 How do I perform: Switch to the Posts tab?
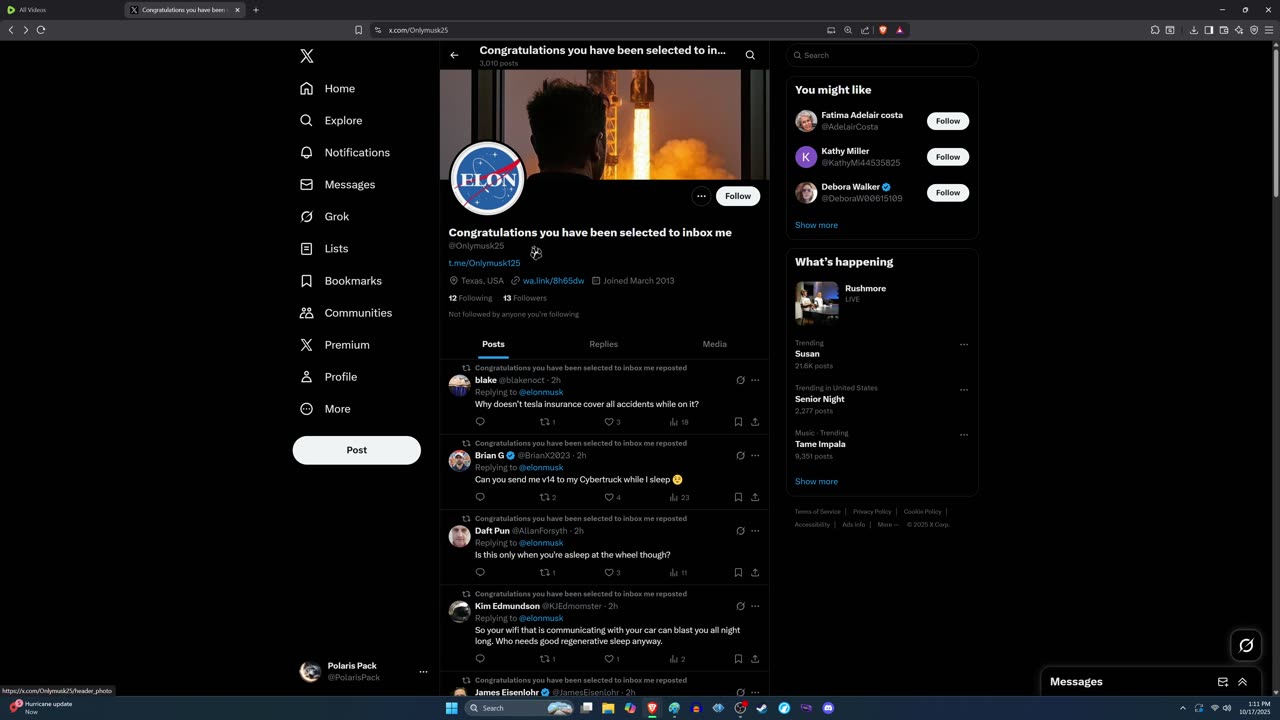[x=494, y=344]
